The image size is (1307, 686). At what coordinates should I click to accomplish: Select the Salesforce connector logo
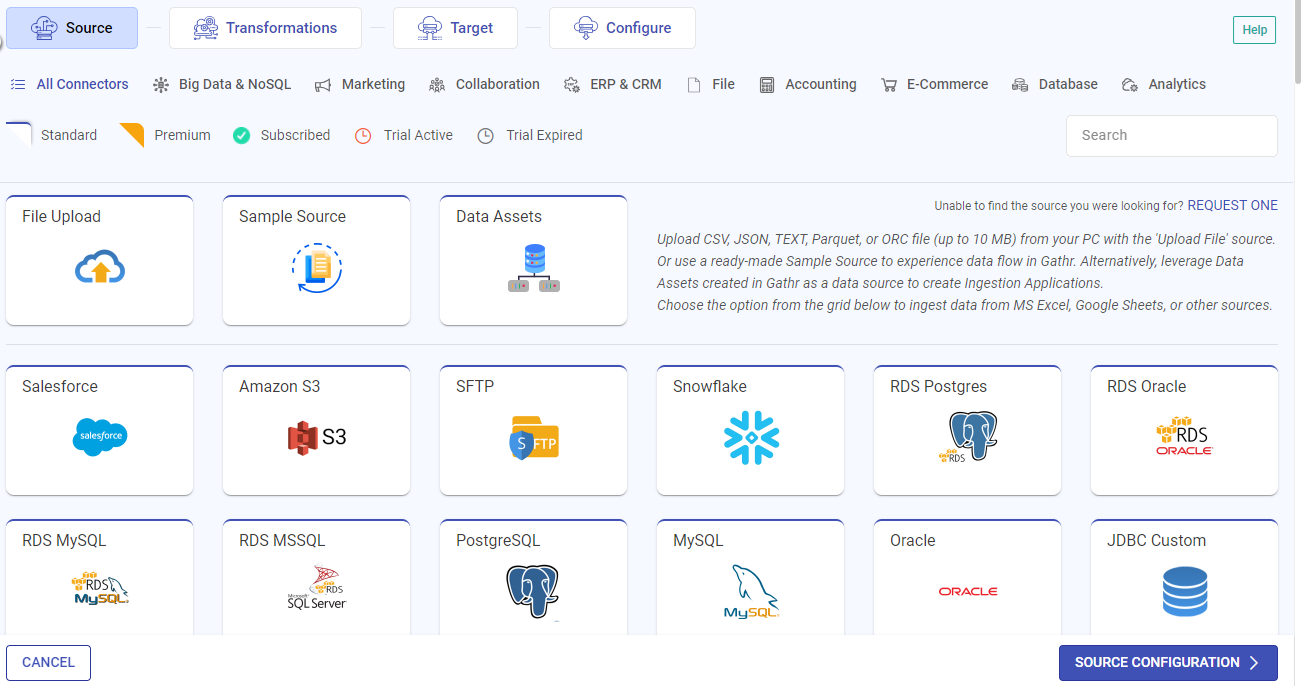99,437
